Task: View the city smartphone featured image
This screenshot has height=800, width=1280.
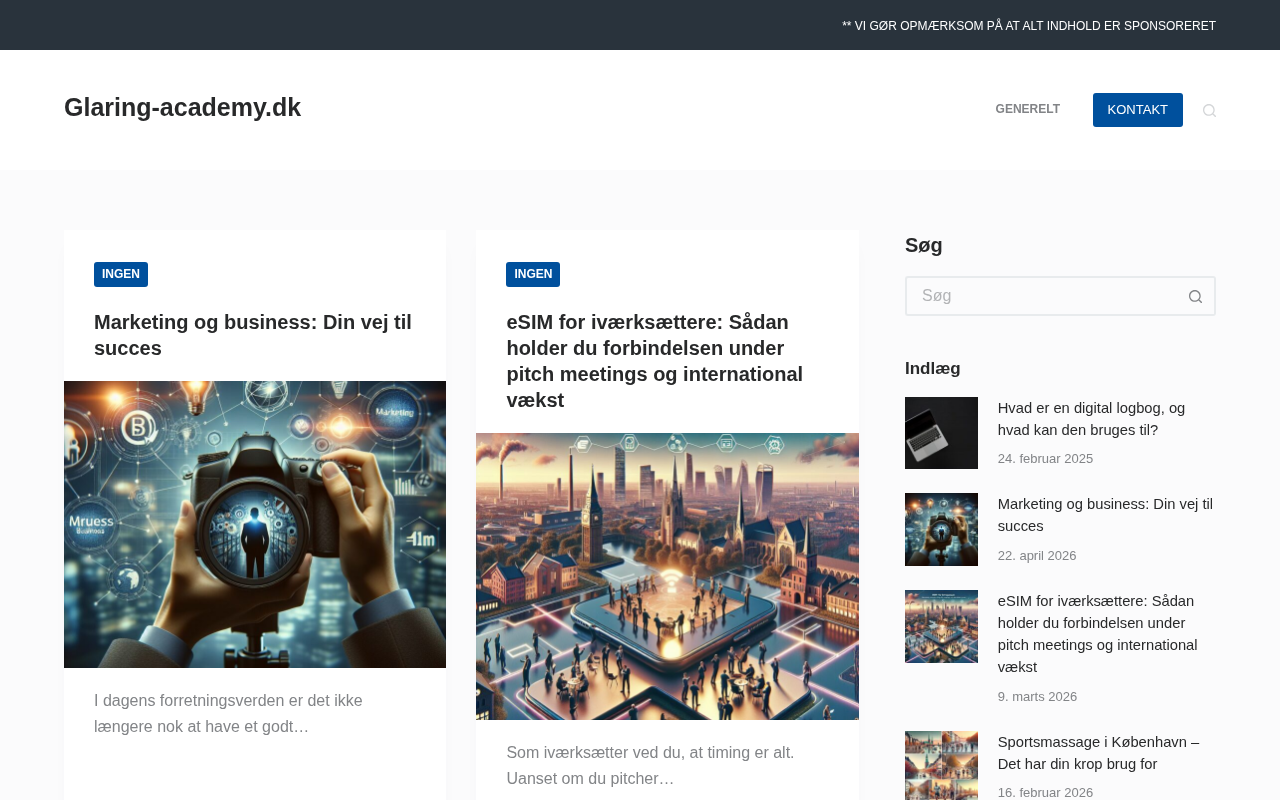Action: click(667, 576)
